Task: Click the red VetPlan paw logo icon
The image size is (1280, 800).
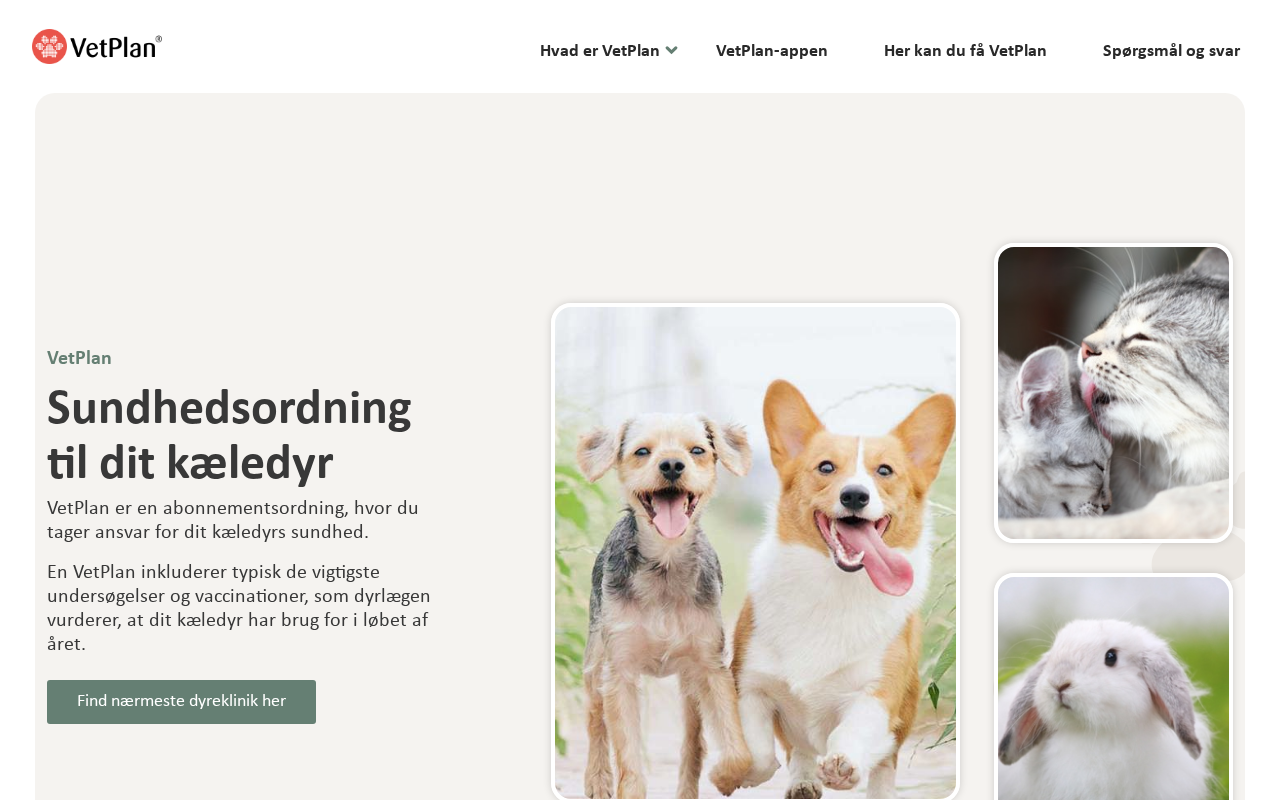Action: click(49, 47)
